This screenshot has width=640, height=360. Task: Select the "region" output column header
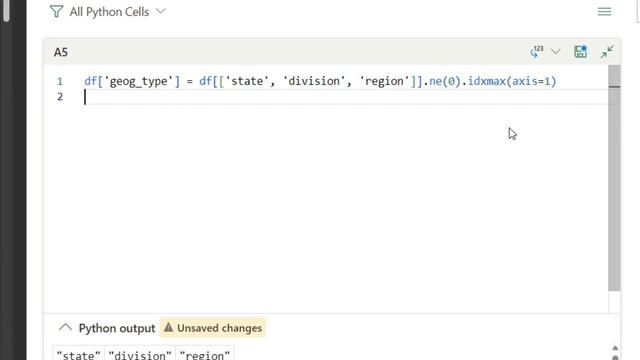coord(204,354)
